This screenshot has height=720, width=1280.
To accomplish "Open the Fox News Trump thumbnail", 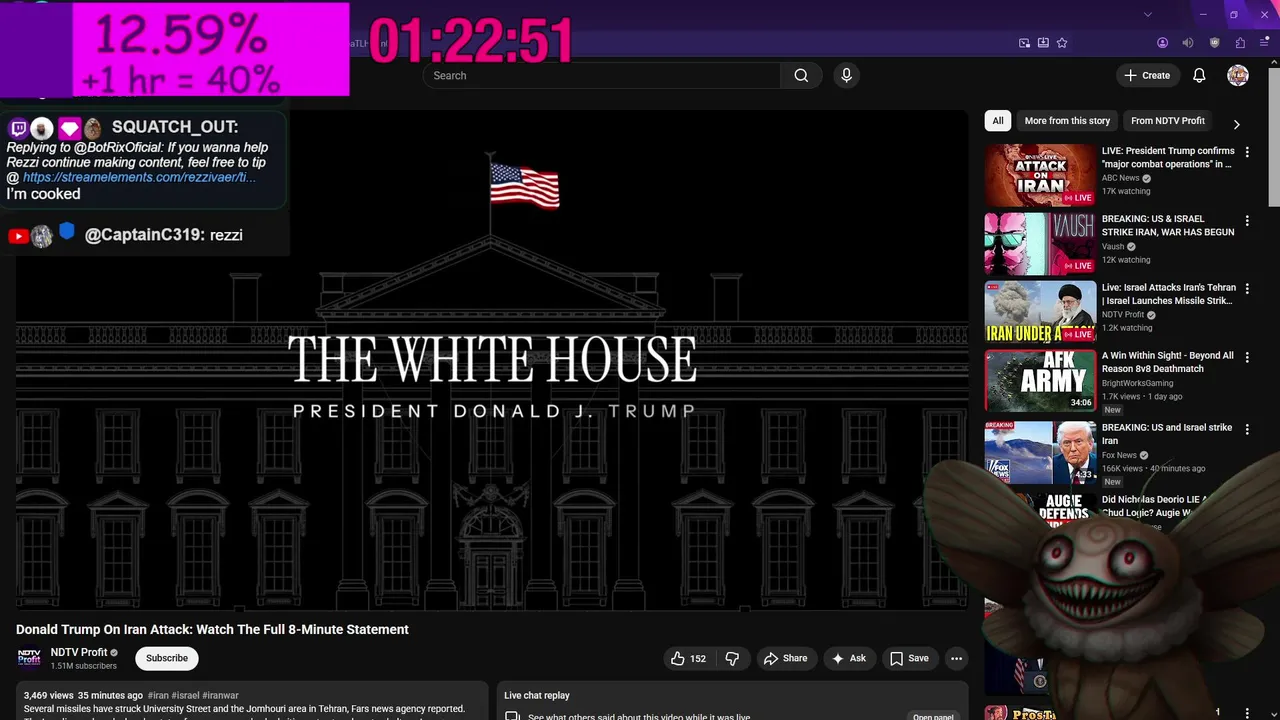I will 1040,452.
